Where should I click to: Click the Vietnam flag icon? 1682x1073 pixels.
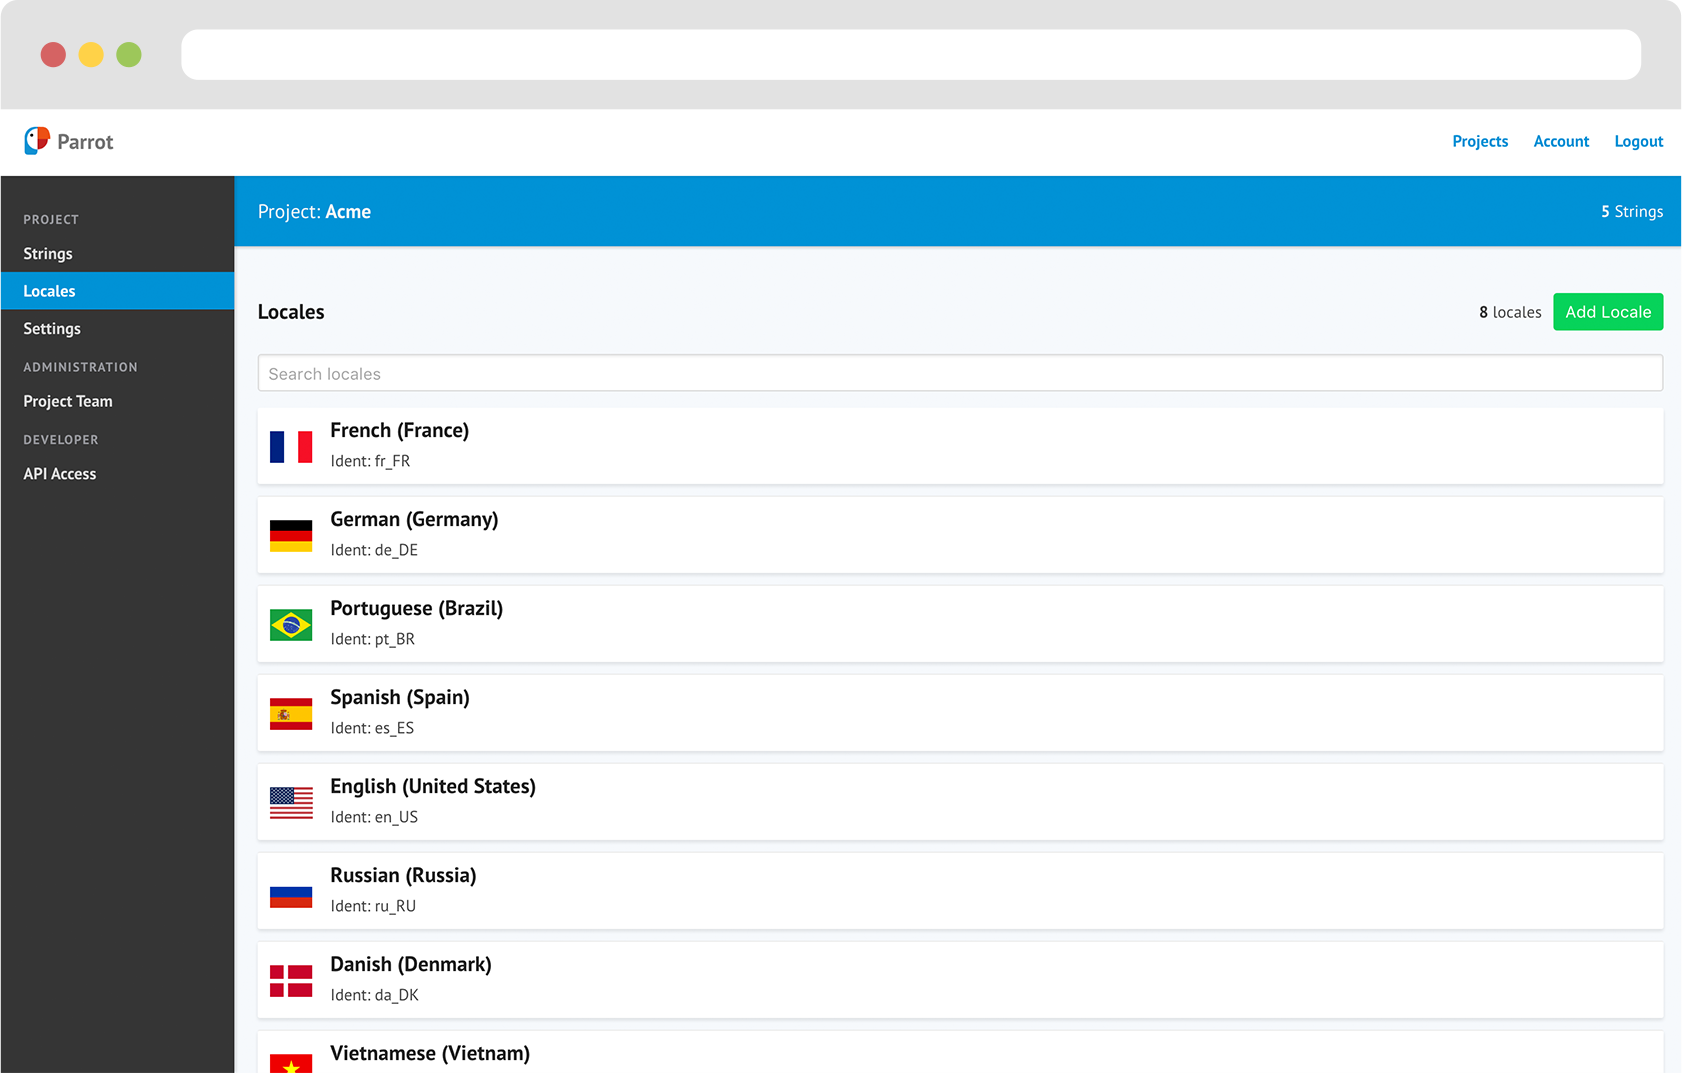click(x=291, y=1063)
